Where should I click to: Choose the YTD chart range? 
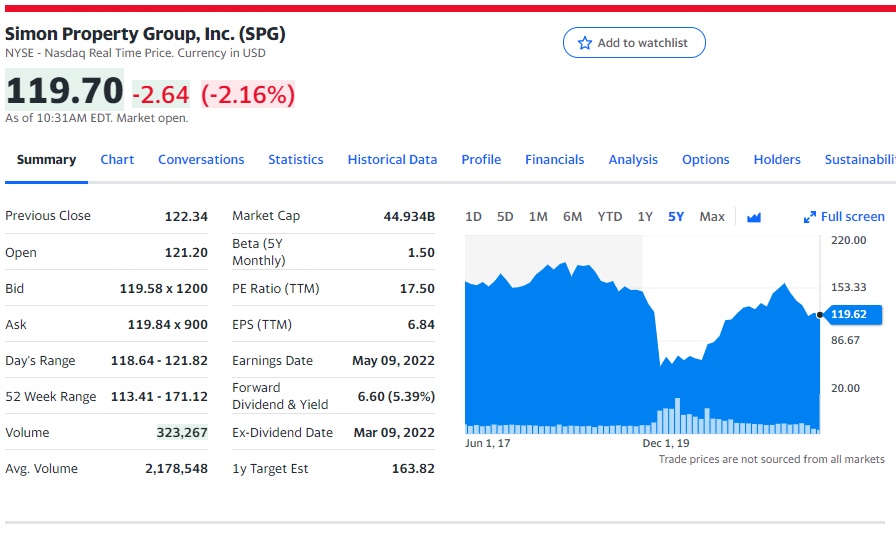click(610, 217)
